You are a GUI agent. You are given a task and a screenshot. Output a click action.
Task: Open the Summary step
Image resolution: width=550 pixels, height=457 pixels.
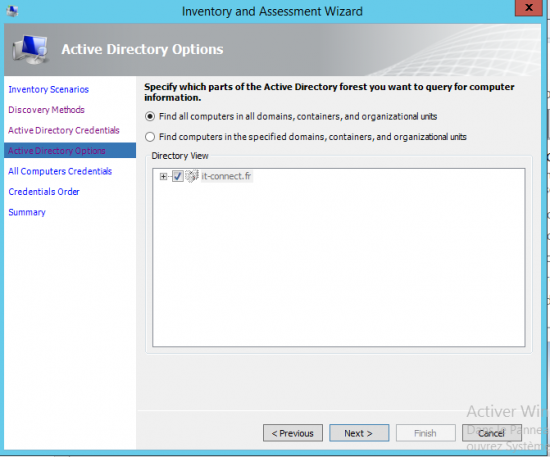pyautogui.click(x=27, y=212)
